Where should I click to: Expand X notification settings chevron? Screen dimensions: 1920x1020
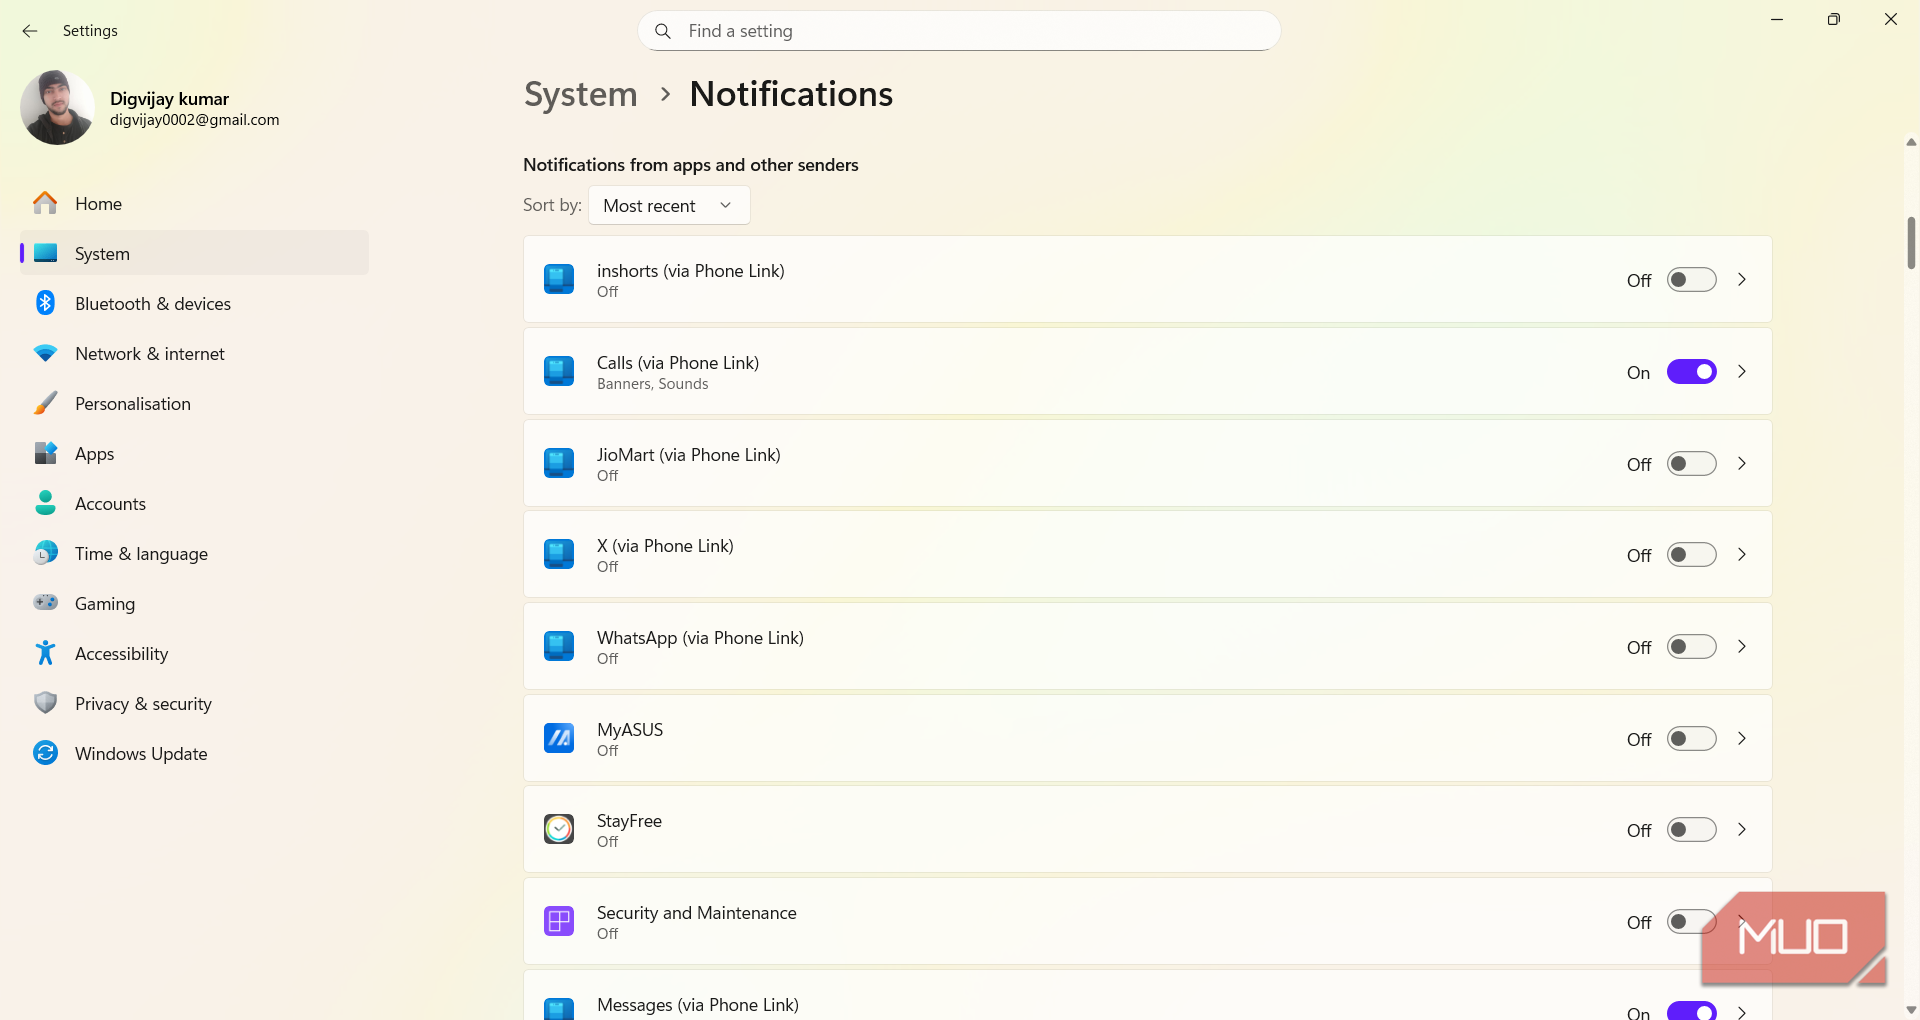pos(1742,555)
